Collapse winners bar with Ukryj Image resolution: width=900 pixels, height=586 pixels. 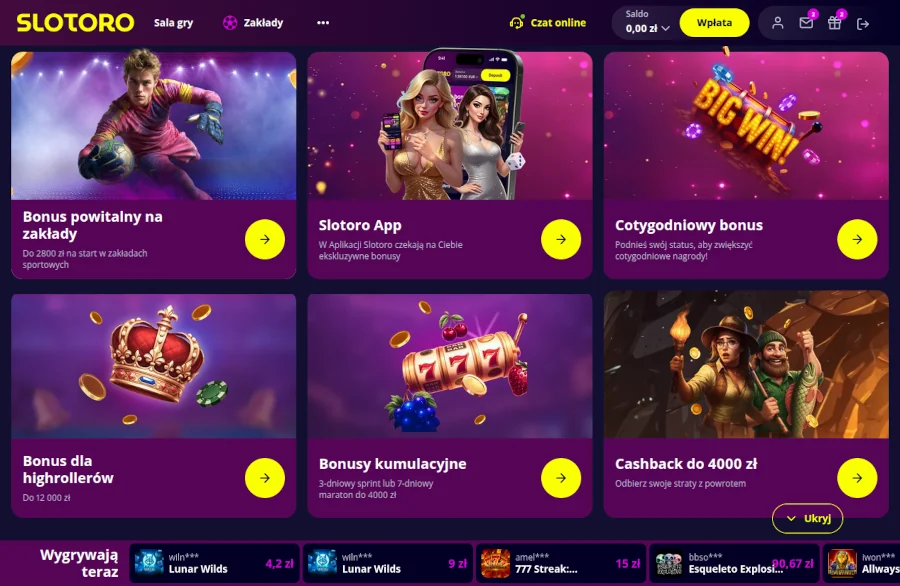click(808, 518)
